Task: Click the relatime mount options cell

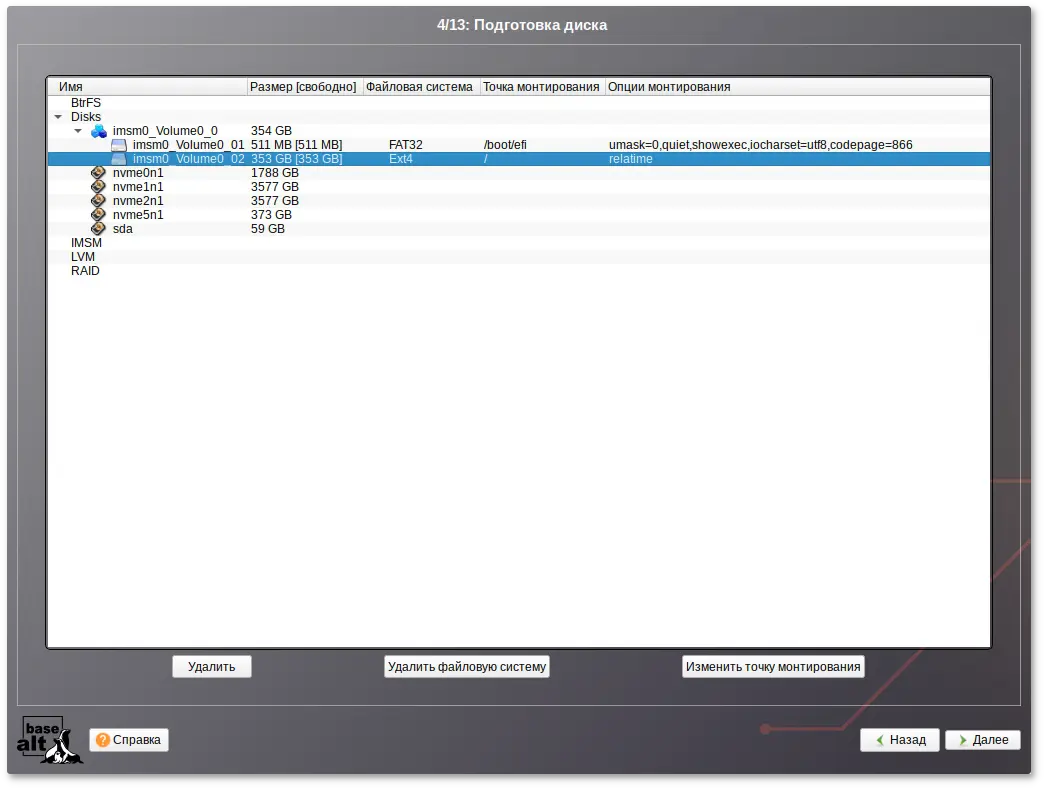Action: (631, 159)
